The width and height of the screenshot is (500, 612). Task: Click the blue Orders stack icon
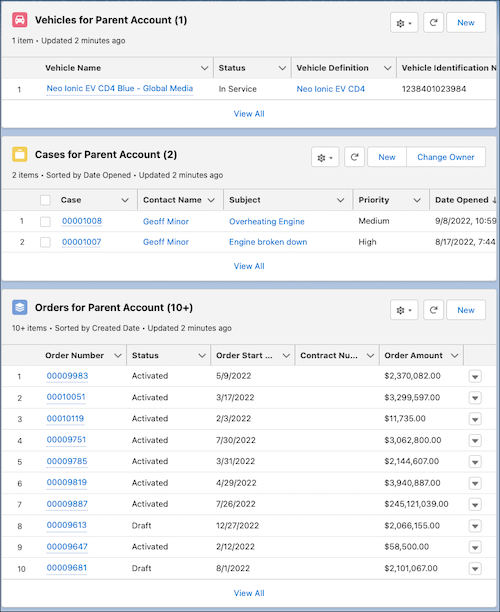20,307
